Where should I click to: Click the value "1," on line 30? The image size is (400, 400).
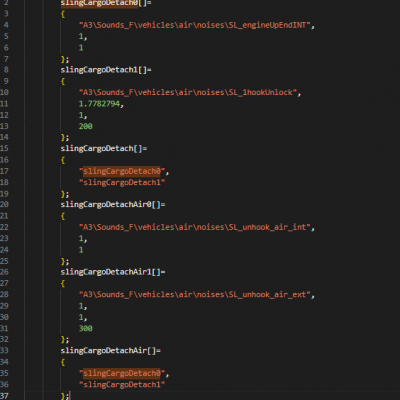(83, 317)
